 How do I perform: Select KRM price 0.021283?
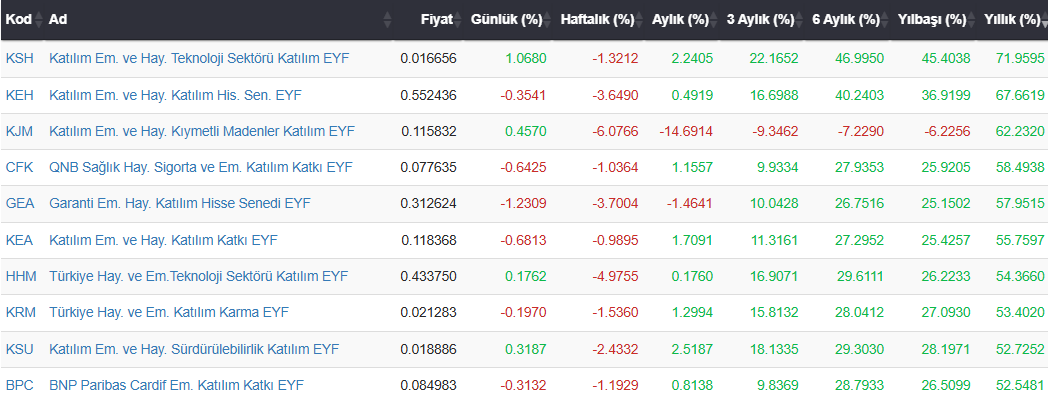pyautogui.click(x=428, y=312)
